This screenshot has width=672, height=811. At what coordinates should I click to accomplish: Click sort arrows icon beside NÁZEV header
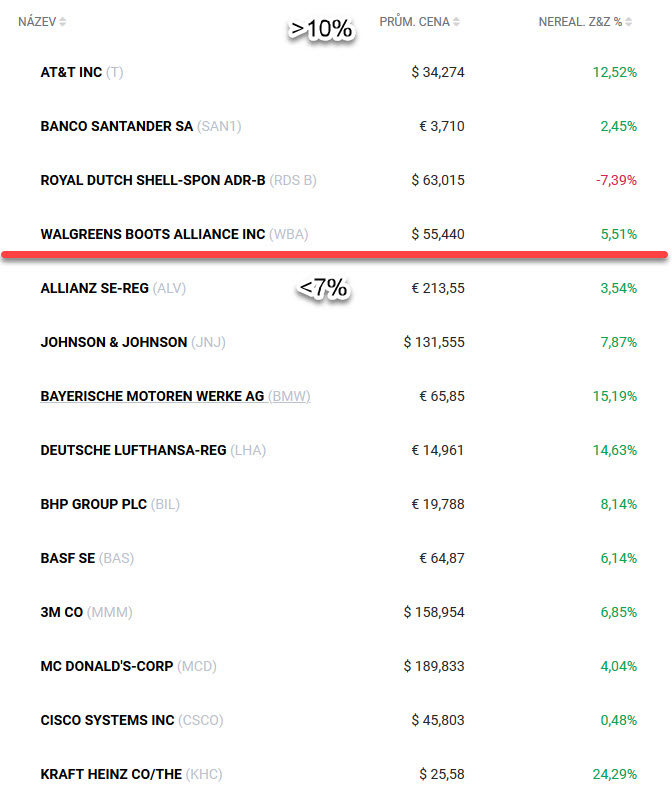tap(63, 22)
